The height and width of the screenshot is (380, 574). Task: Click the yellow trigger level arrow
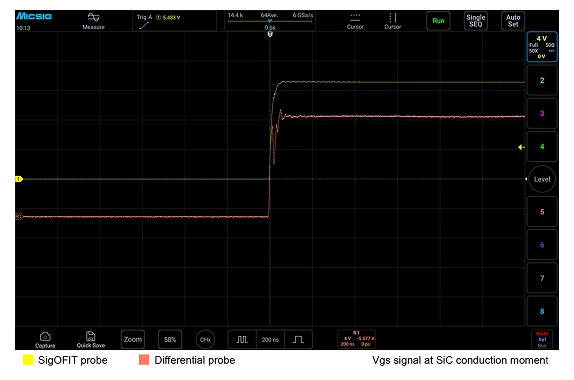pyautogui.click(x=521, y=147)
